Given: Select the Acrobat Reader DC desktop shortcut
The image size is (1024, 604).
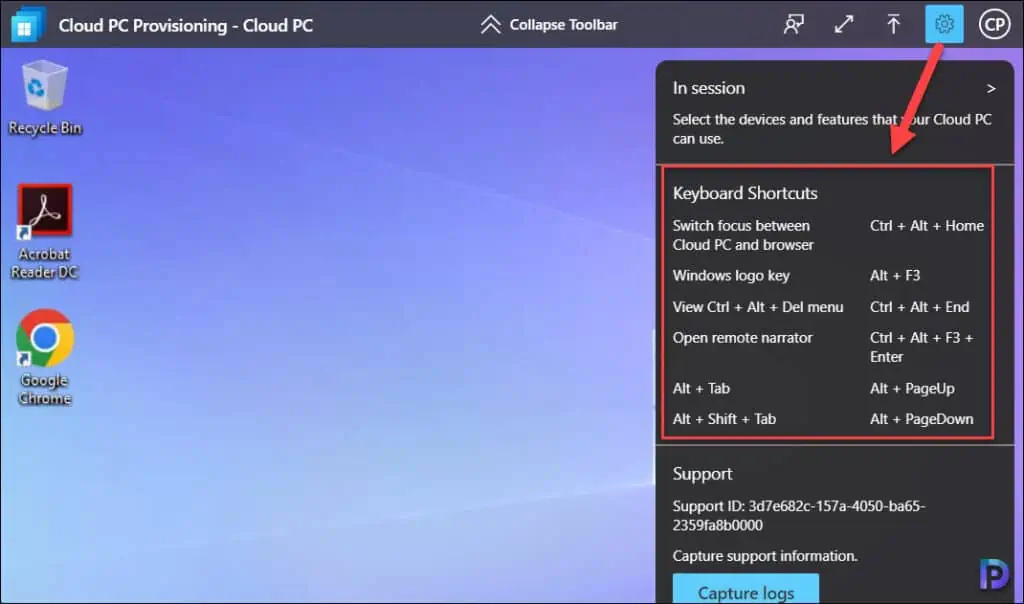Looking at the screenshot, I should point(44,232).
